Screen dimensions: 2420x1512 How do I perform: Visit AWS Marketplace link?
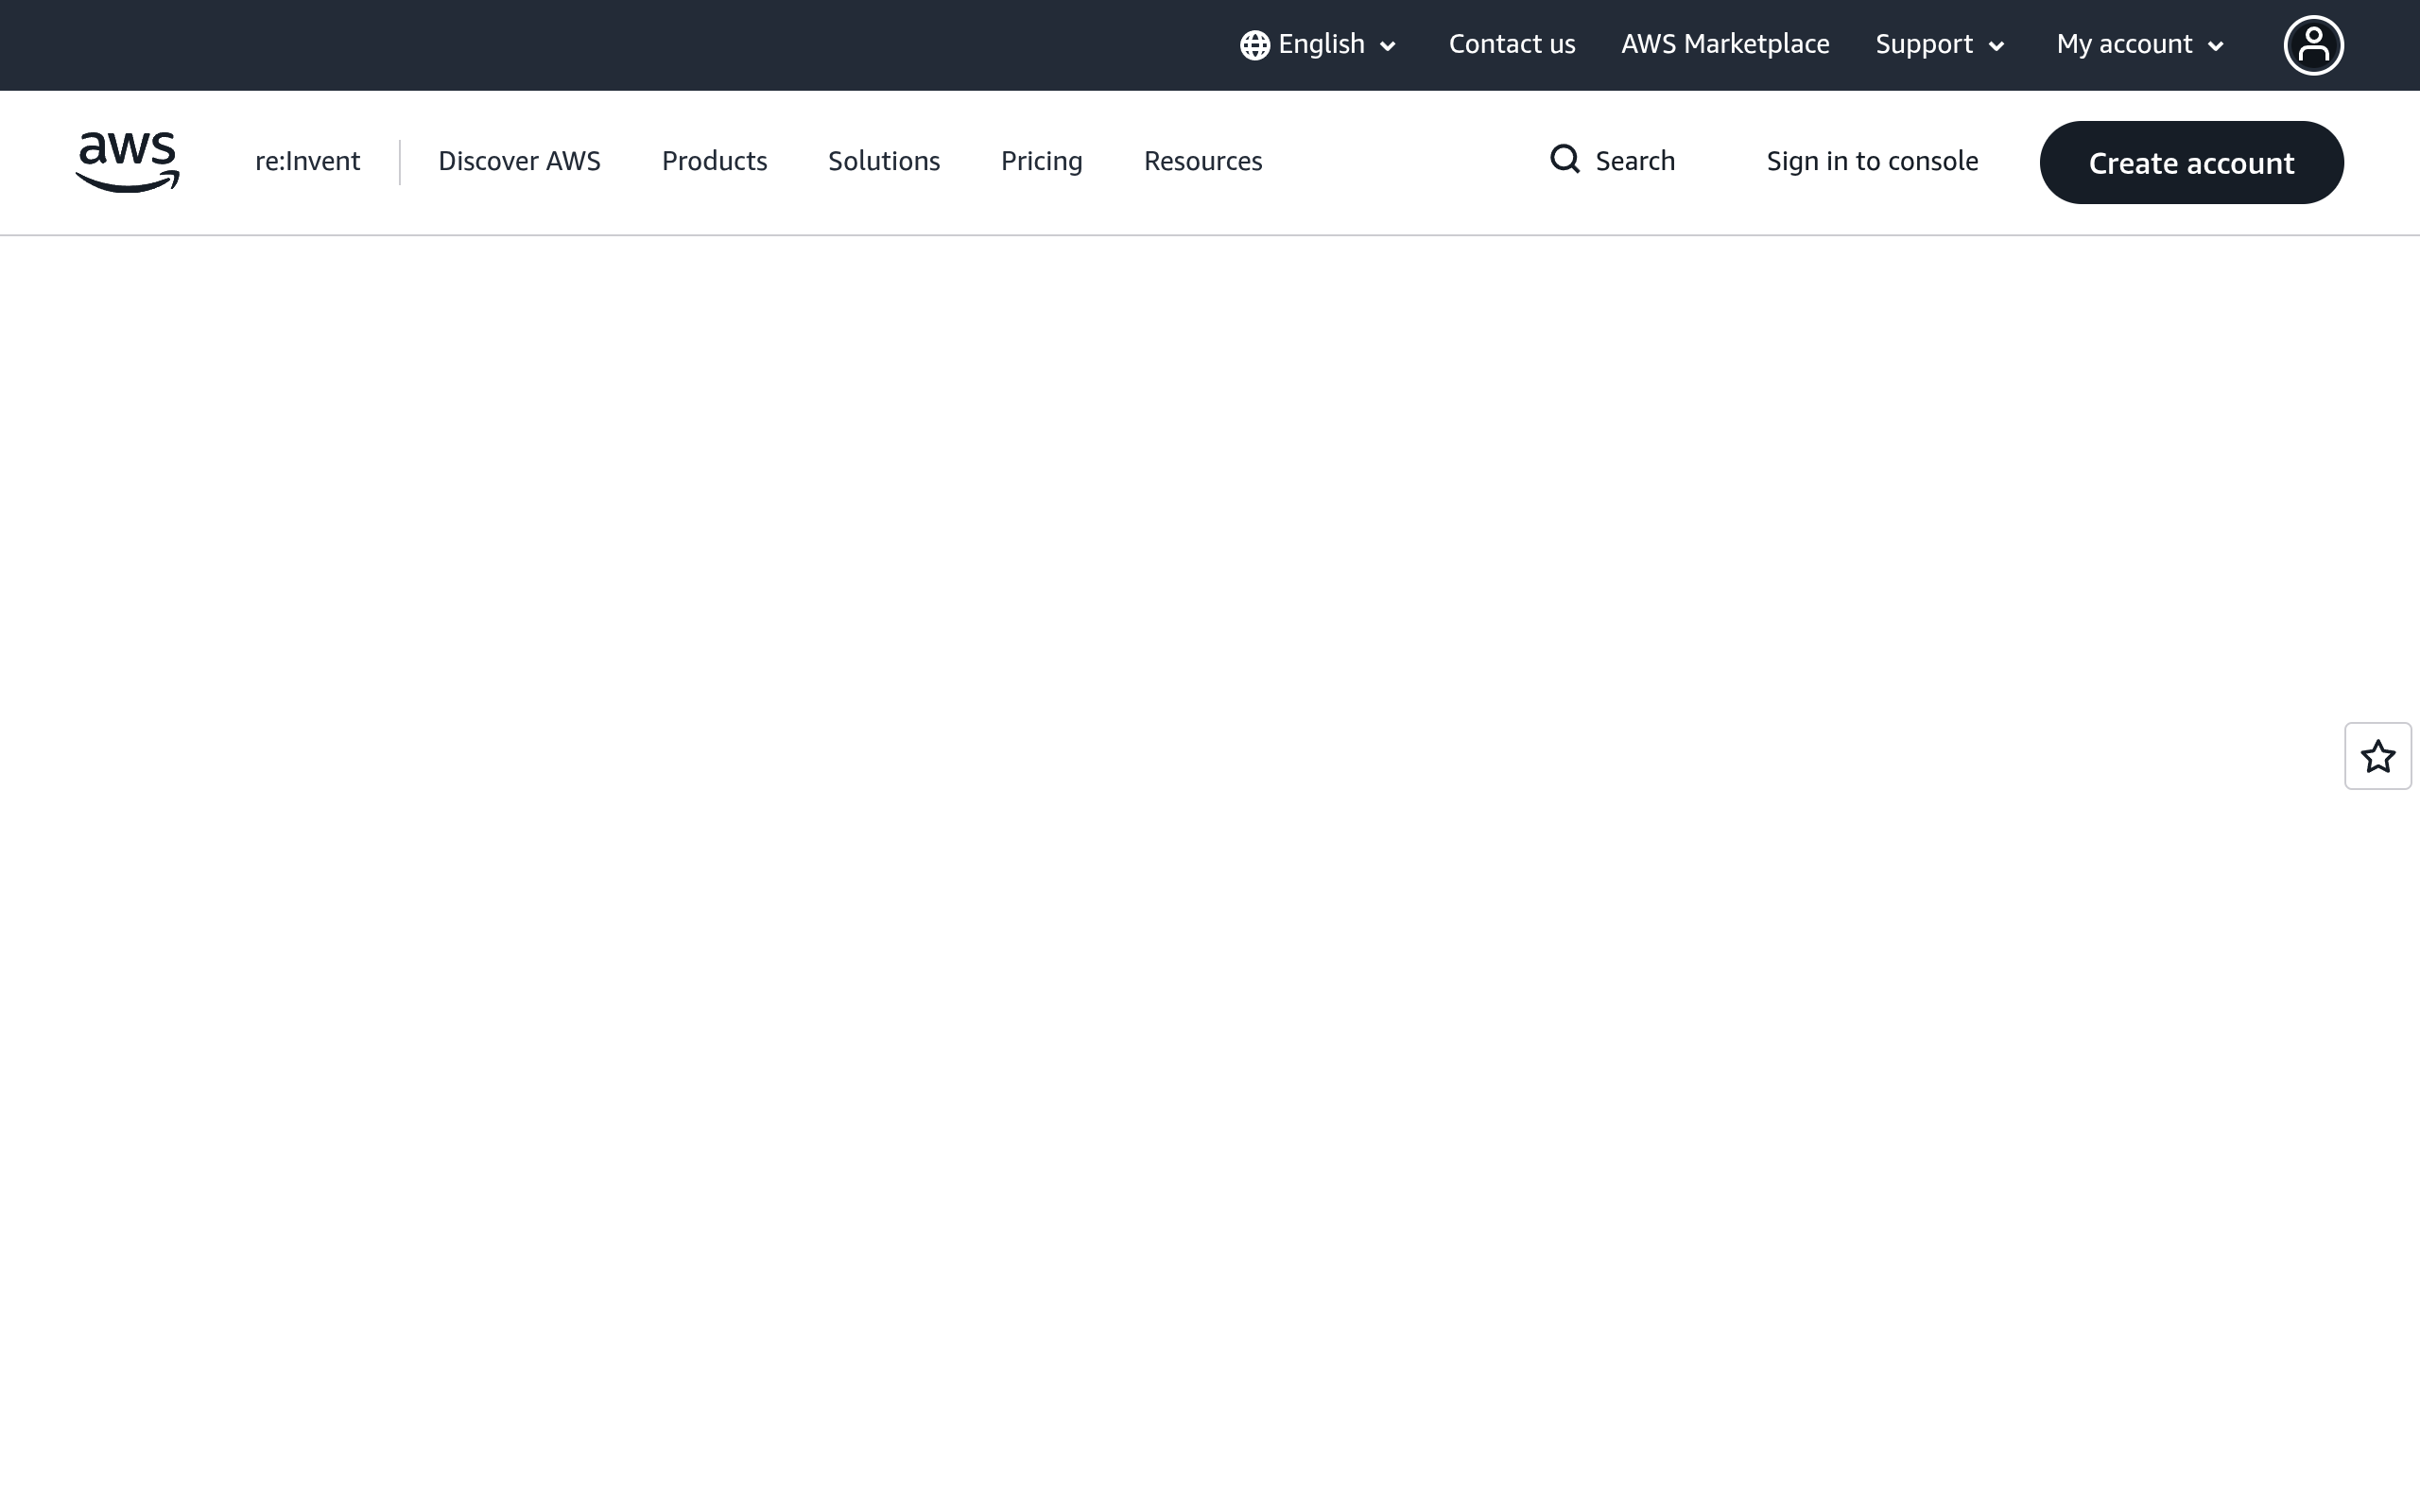(1725, 45)
